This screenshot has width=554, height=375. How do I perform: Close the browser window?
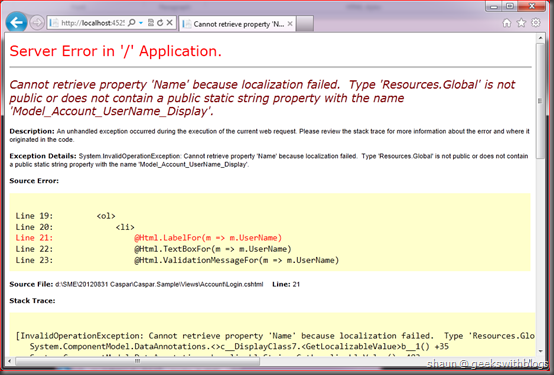pyautogui.click(x=532, y=6)
